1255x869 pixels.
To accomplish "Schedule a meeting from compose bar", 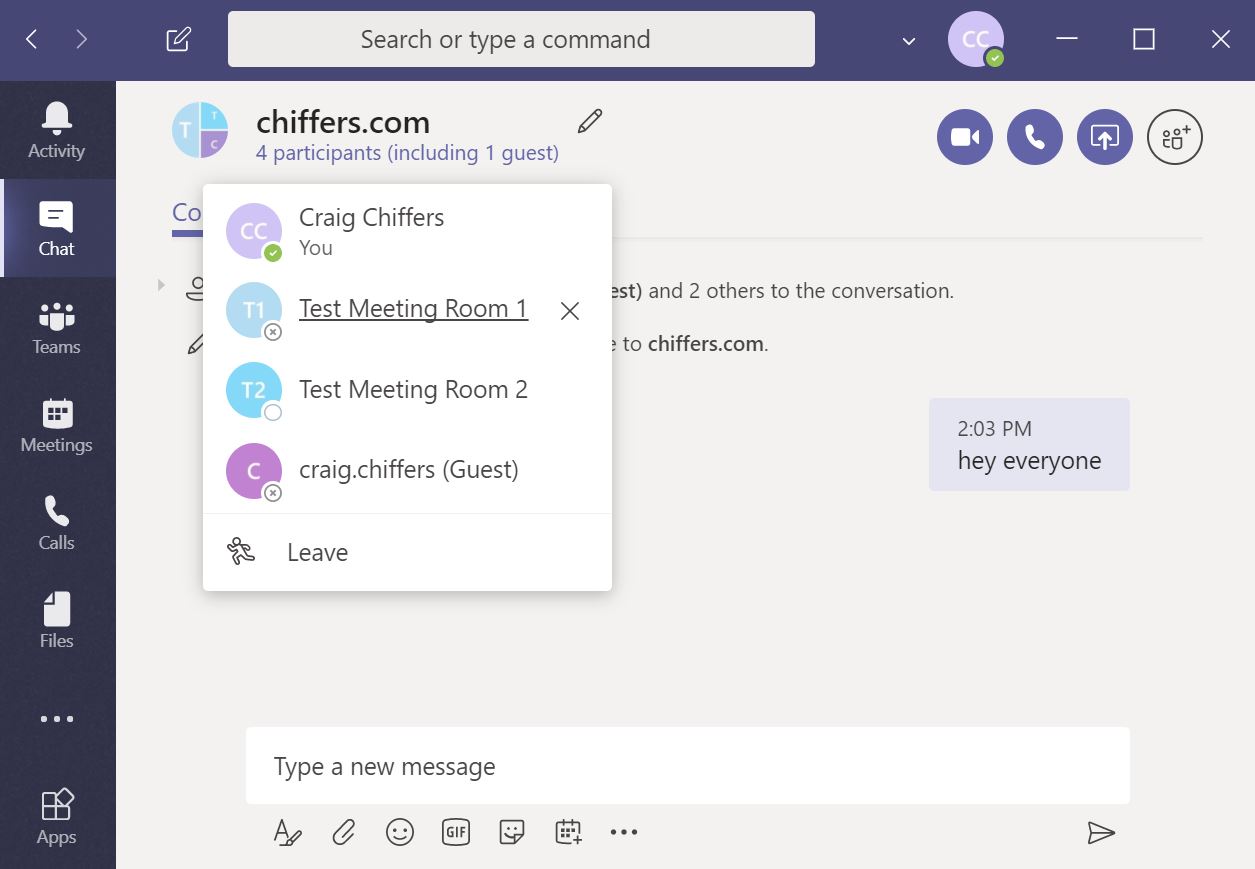I will pyautogui.click(x=568, y=832).
